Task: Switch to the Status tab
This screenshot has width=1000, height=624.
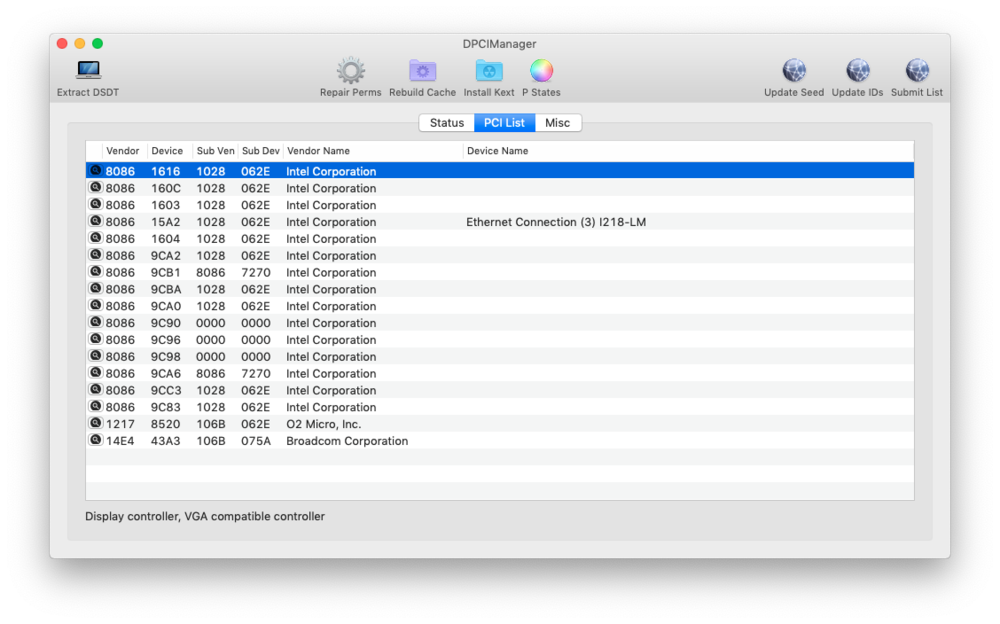Action: [446, 123]
